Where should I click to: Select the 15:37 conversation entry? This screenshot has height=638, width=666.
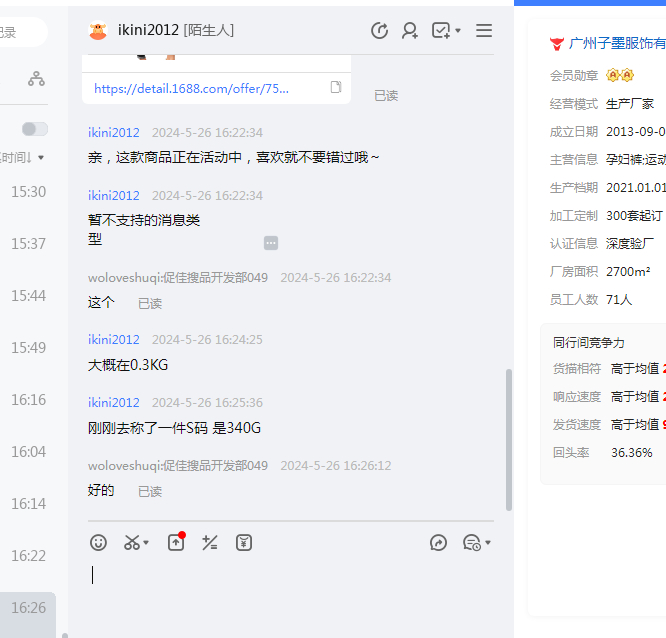click(x=28, y=244)
